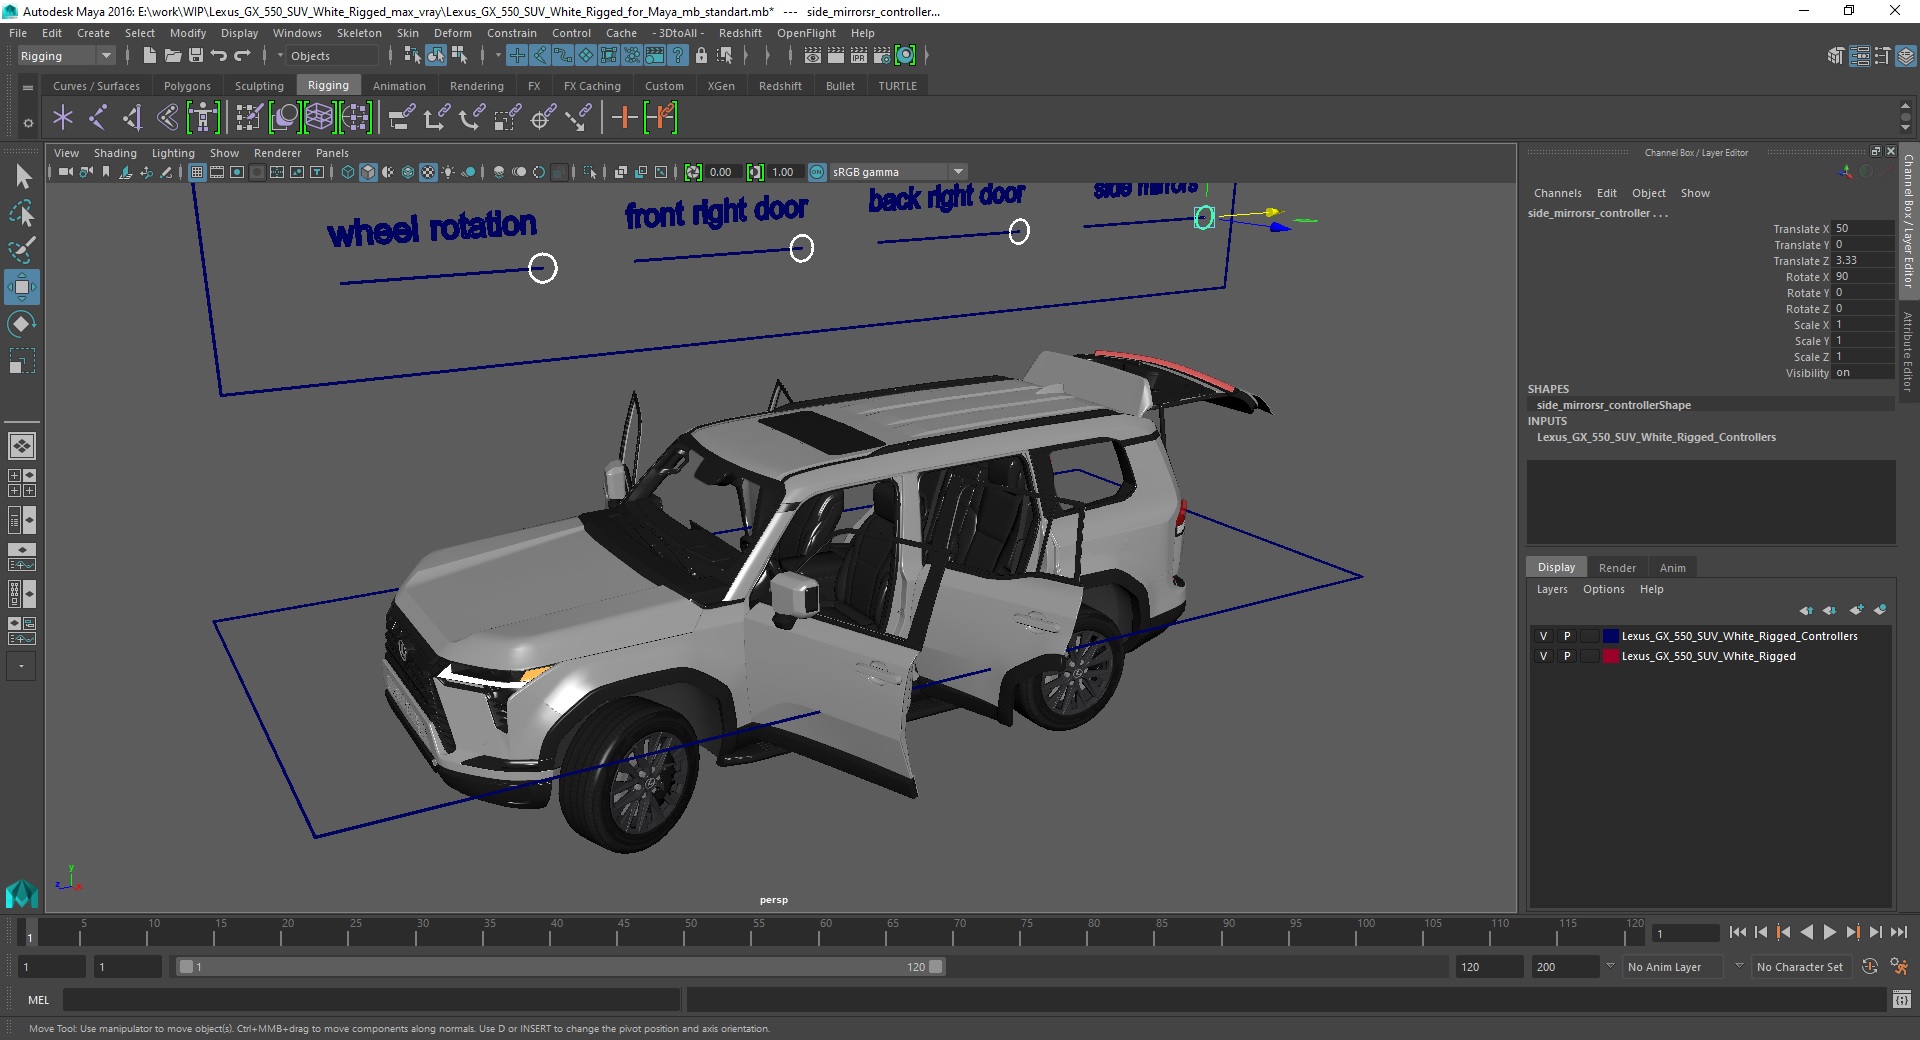Click the New Scene icon

149,56
